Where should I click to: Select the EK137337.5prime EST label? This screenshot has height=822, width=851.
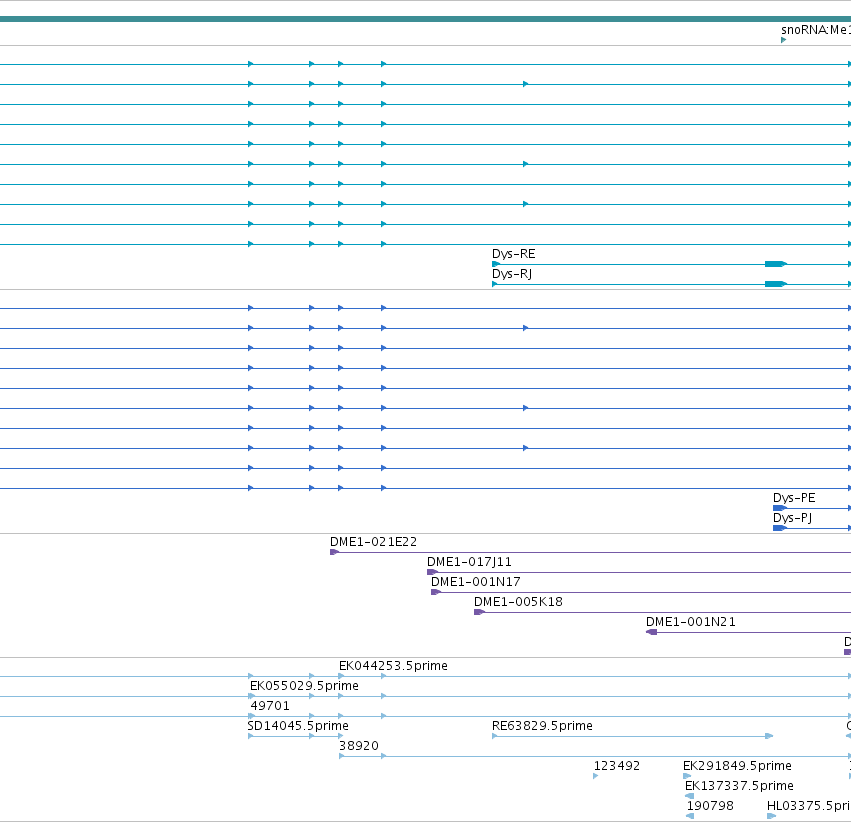coord(739,787)
